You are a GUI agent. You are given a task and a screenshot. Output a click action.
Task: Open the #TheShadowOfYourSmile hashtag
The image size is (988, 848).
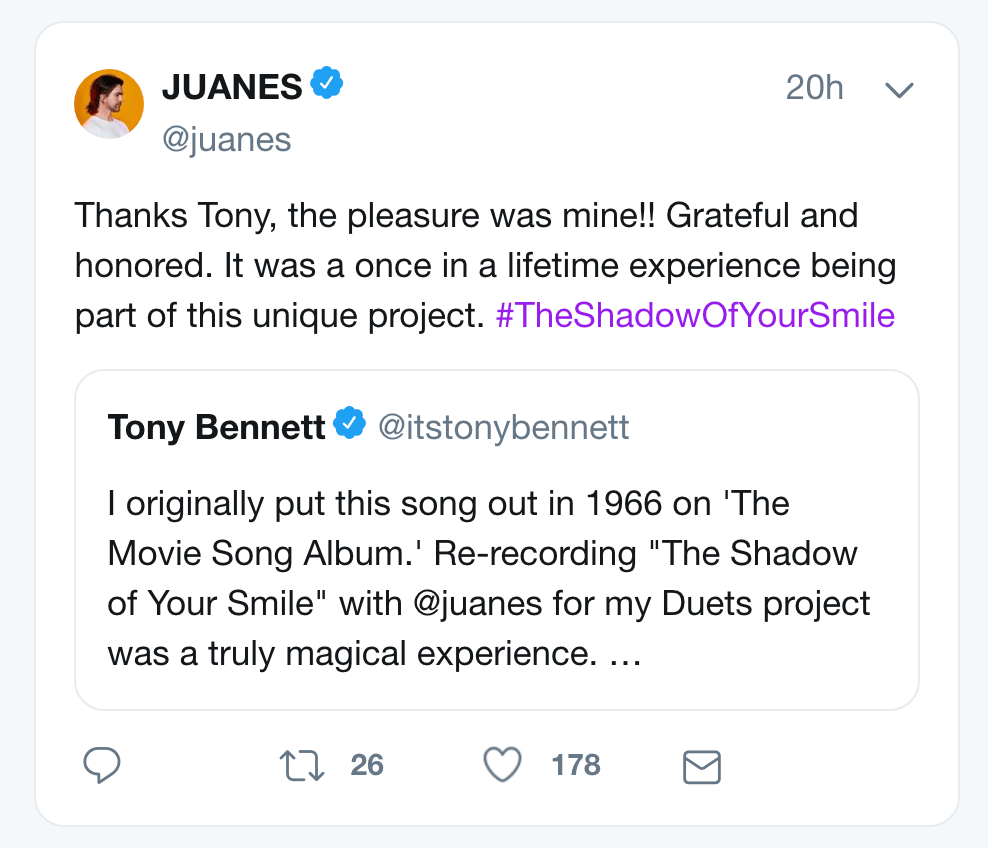(x=695, y=316)
